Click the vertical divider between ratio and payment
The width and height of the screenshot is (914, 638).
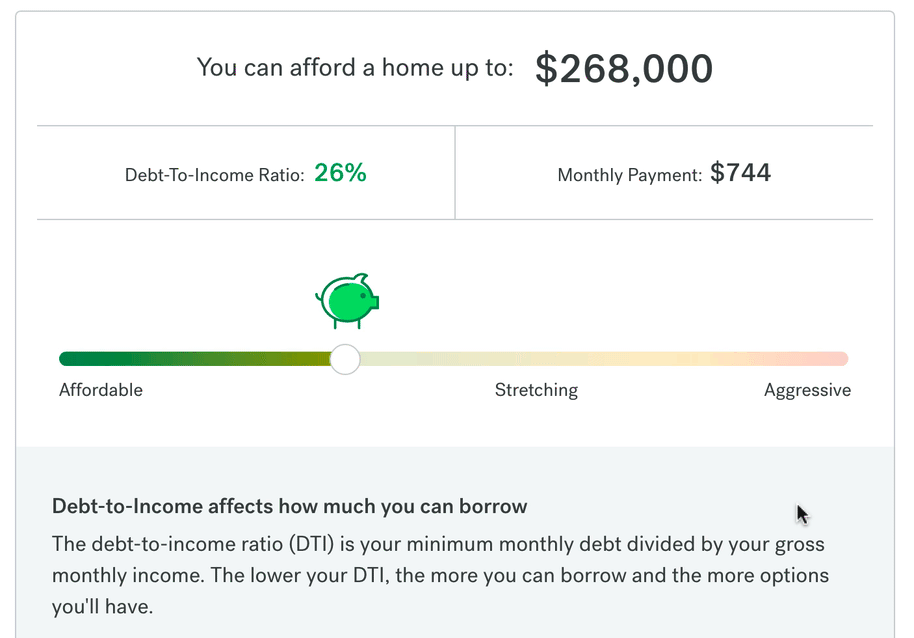455,172
